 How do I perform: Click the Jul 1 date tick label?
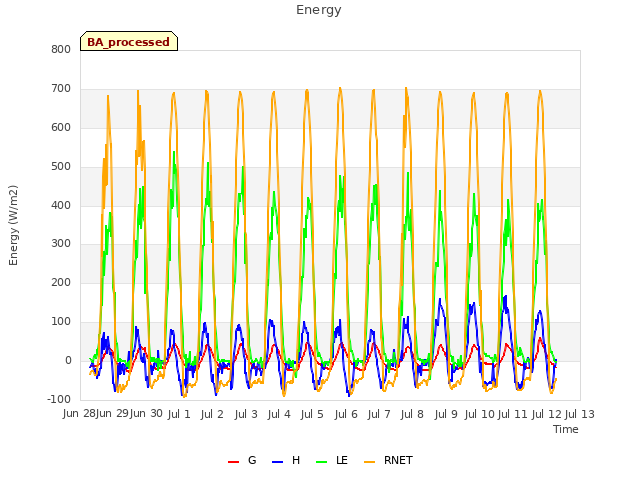click(179, 414)
